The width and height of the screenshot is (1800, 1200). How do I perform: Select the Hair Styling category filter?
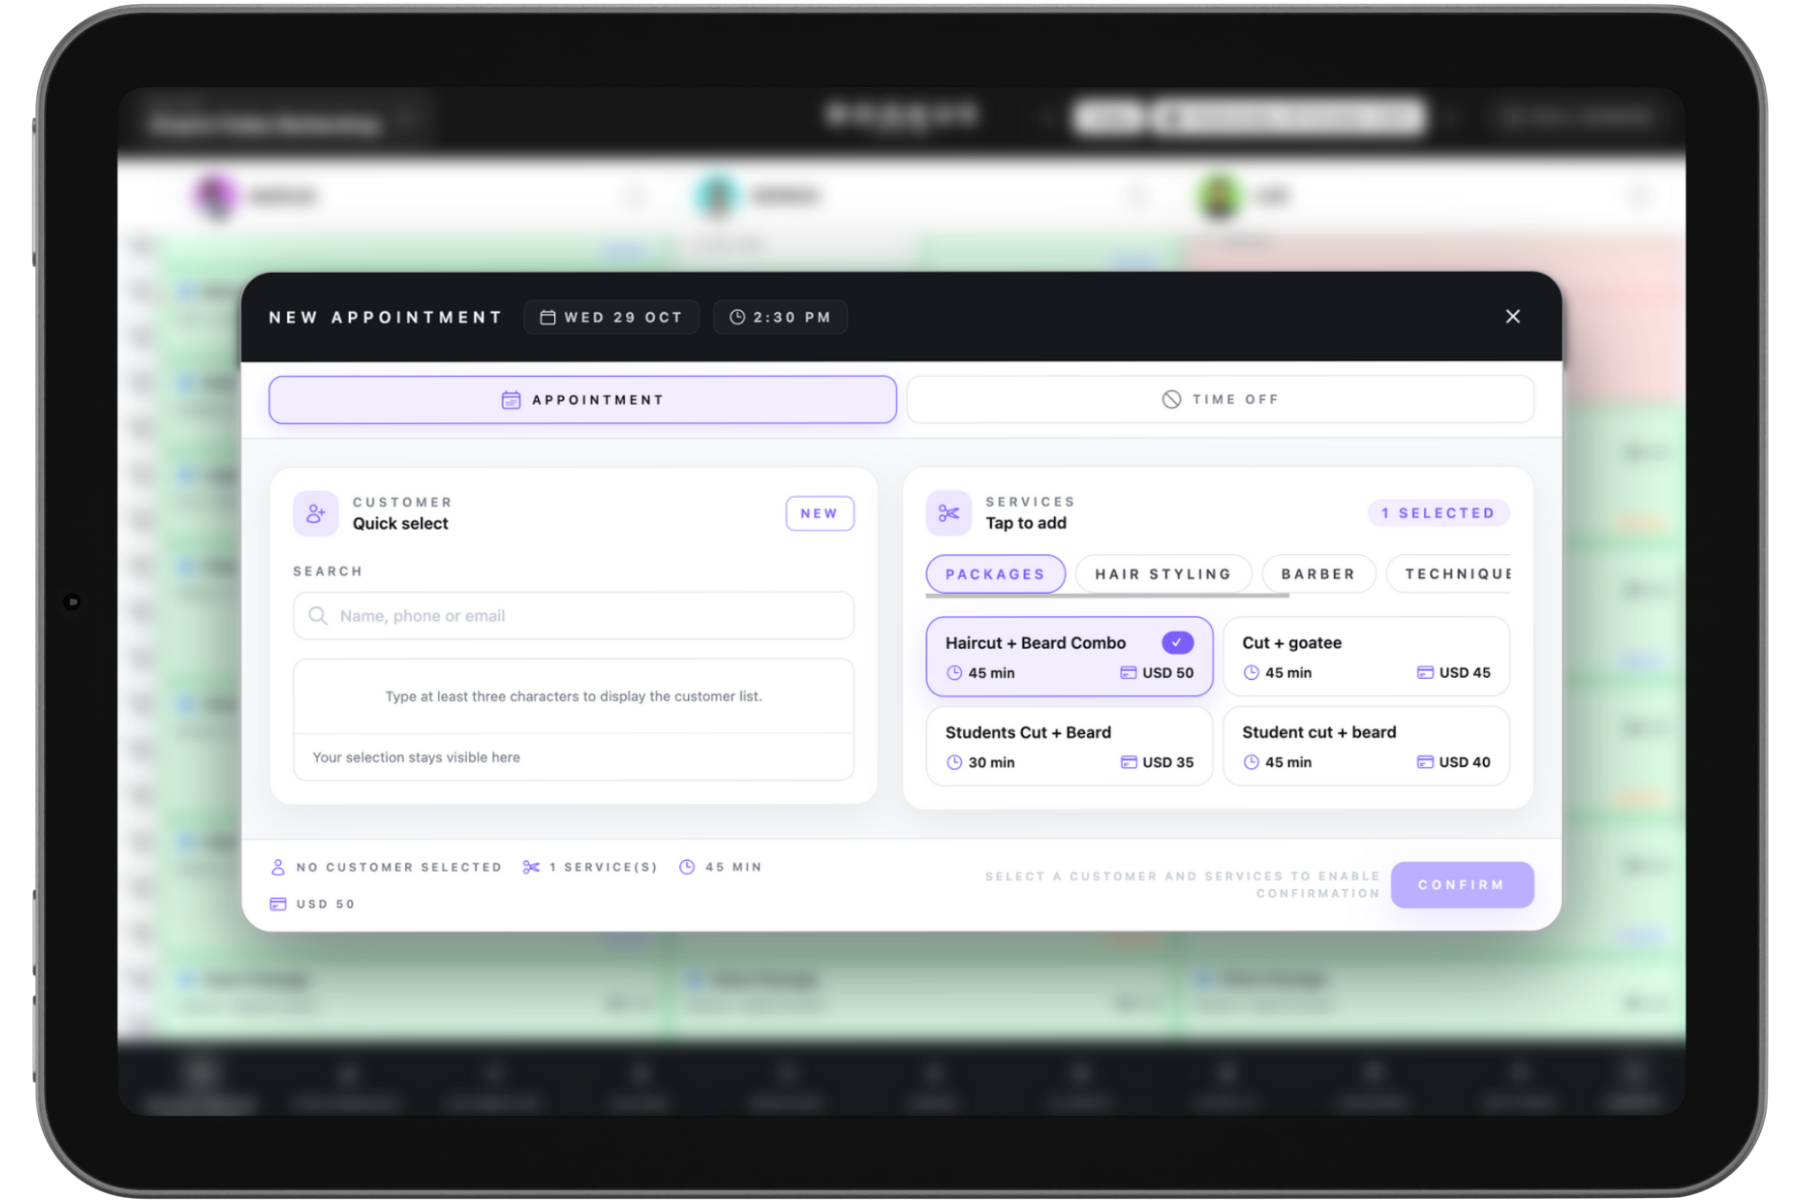coord(1162,574)
